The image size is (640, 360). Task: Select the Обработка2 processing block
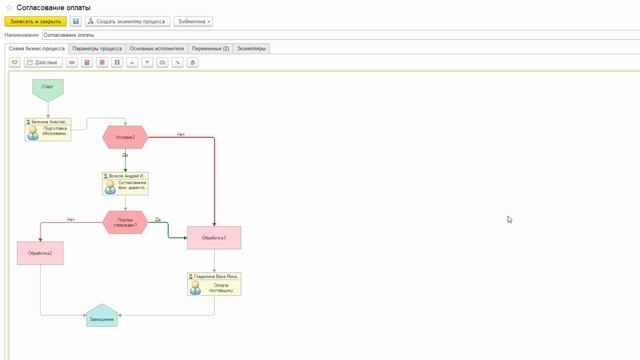click(40, 253)
